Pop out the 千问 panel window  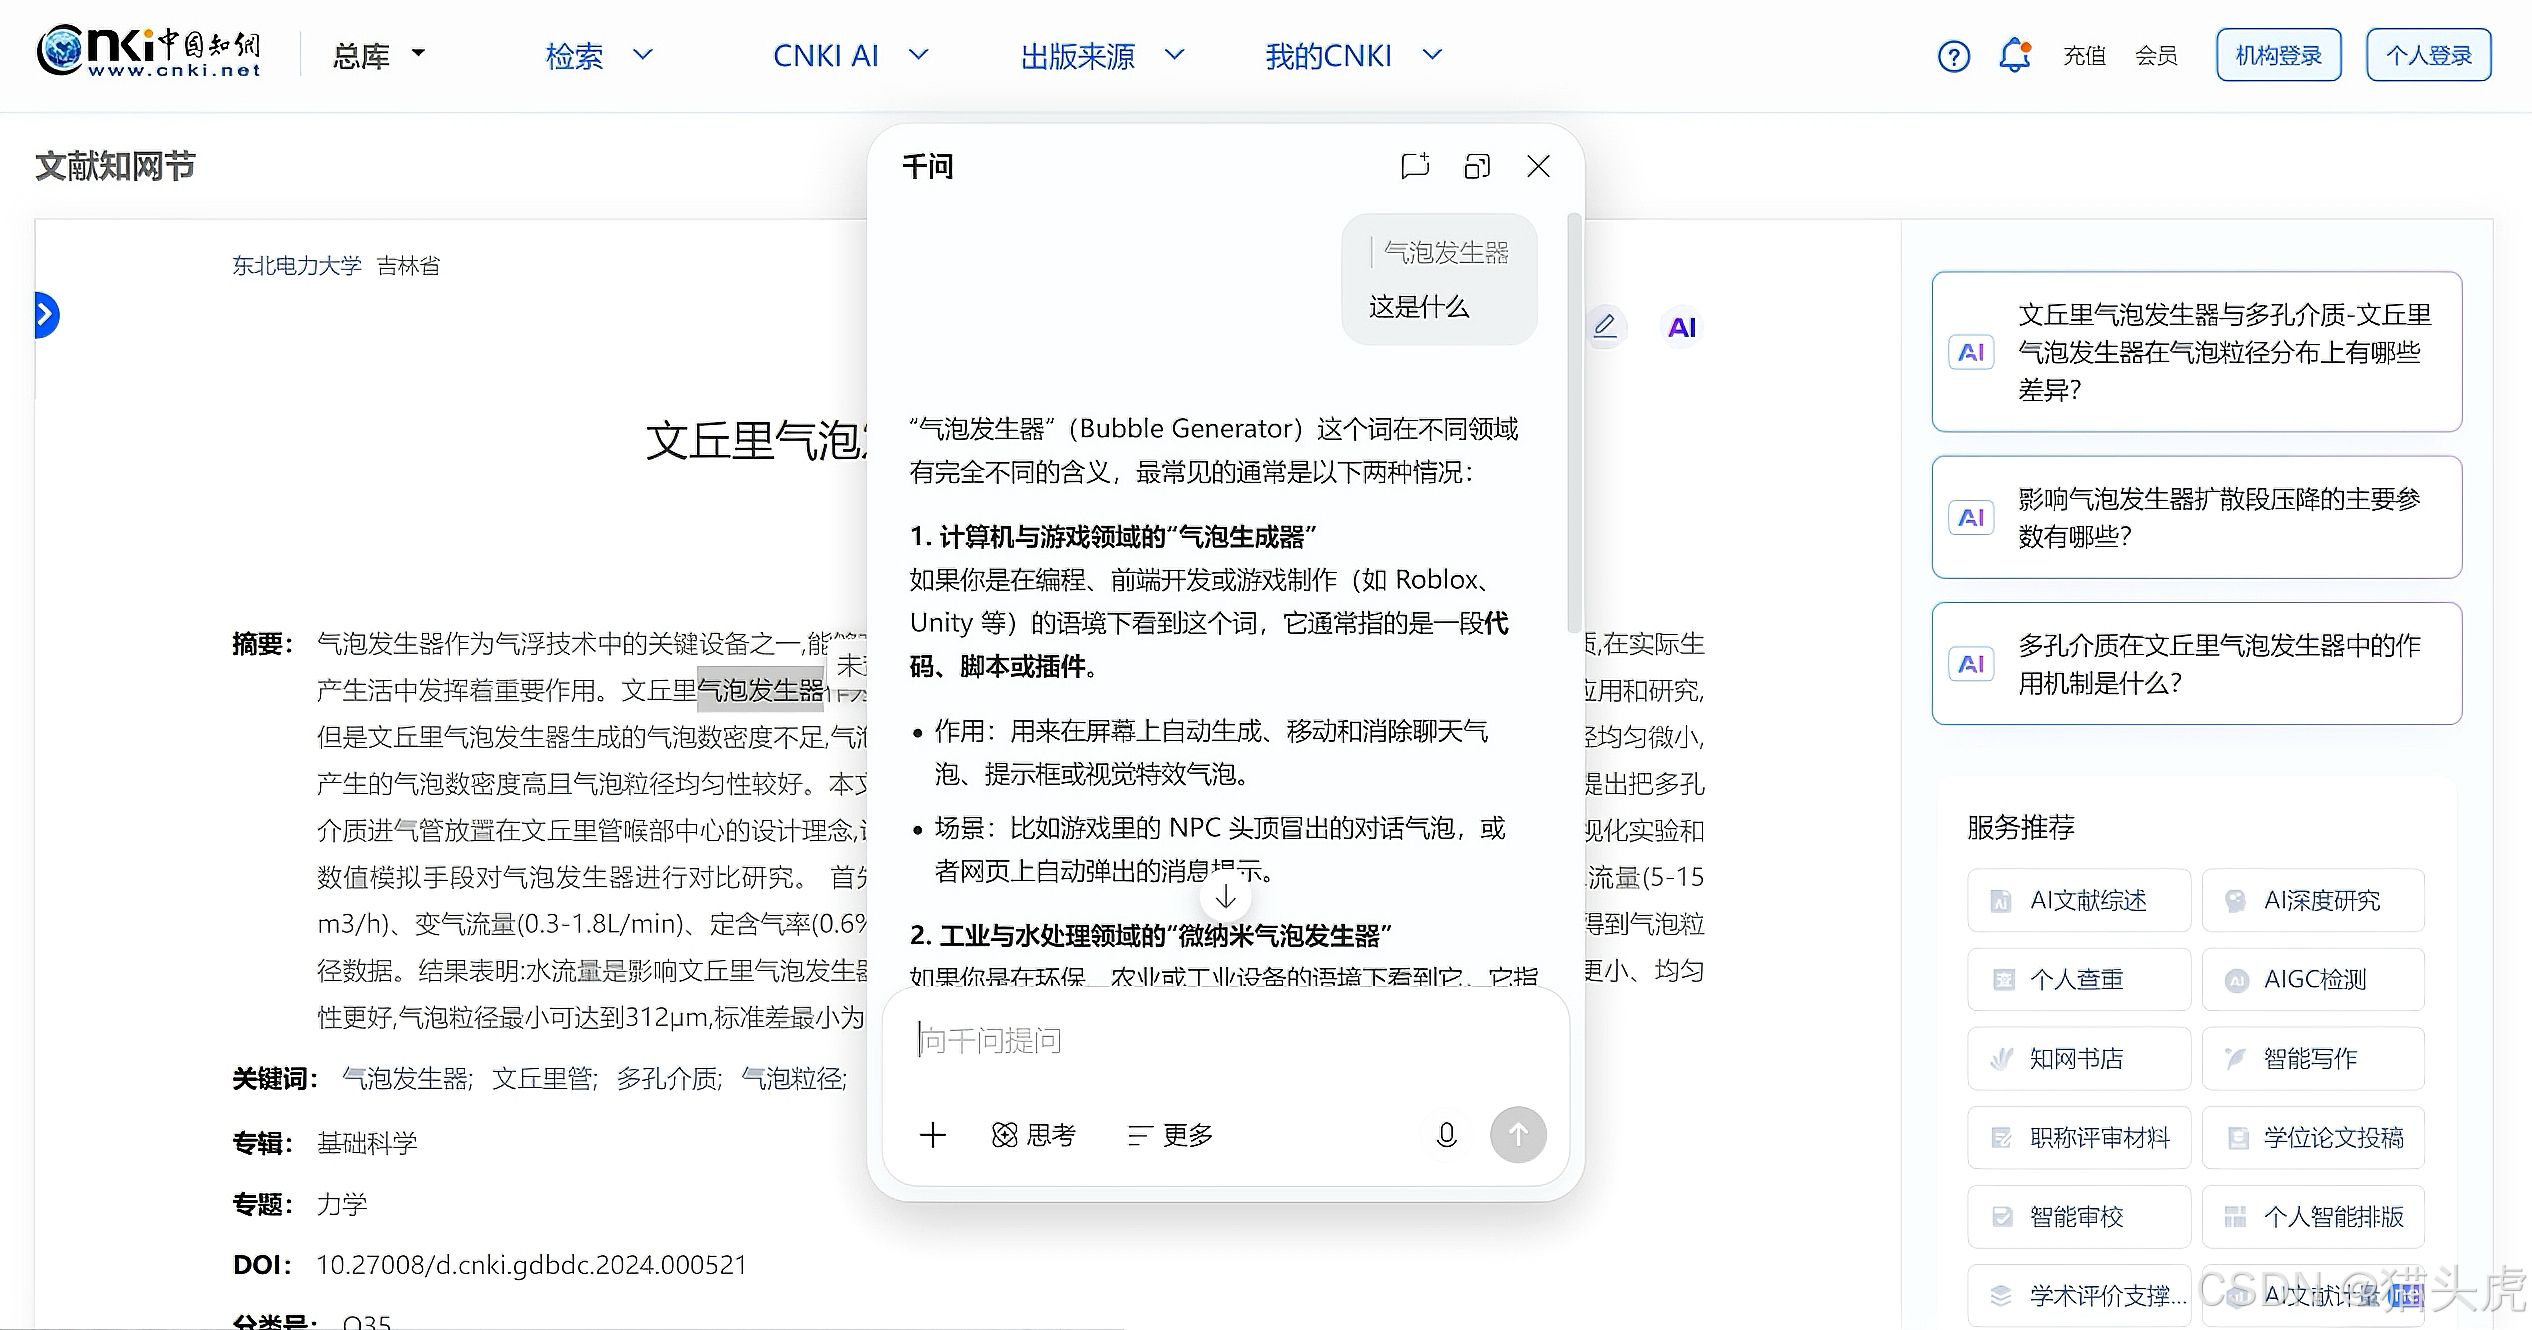1477,166
